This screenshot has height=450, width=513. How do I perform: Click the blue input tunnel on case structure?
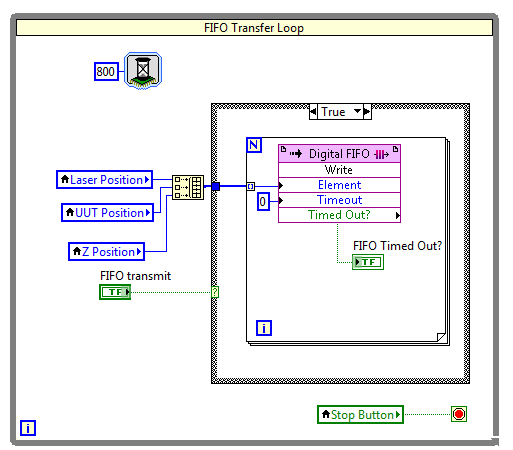tap(216, 186)
